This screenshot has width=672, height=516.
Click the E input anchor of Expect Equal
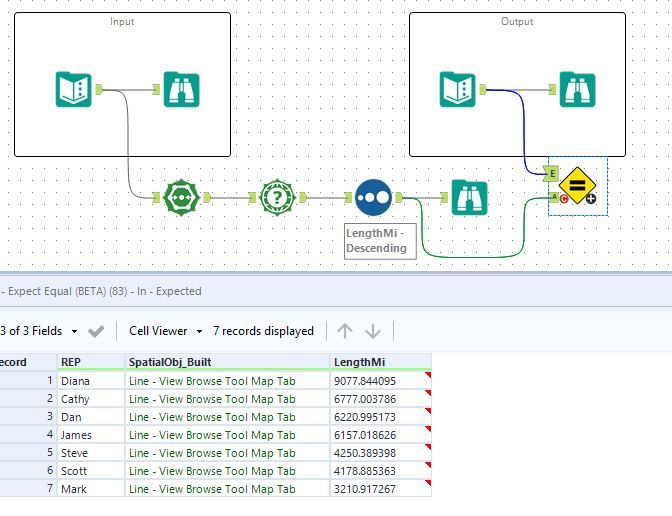[x=552, y=174]
